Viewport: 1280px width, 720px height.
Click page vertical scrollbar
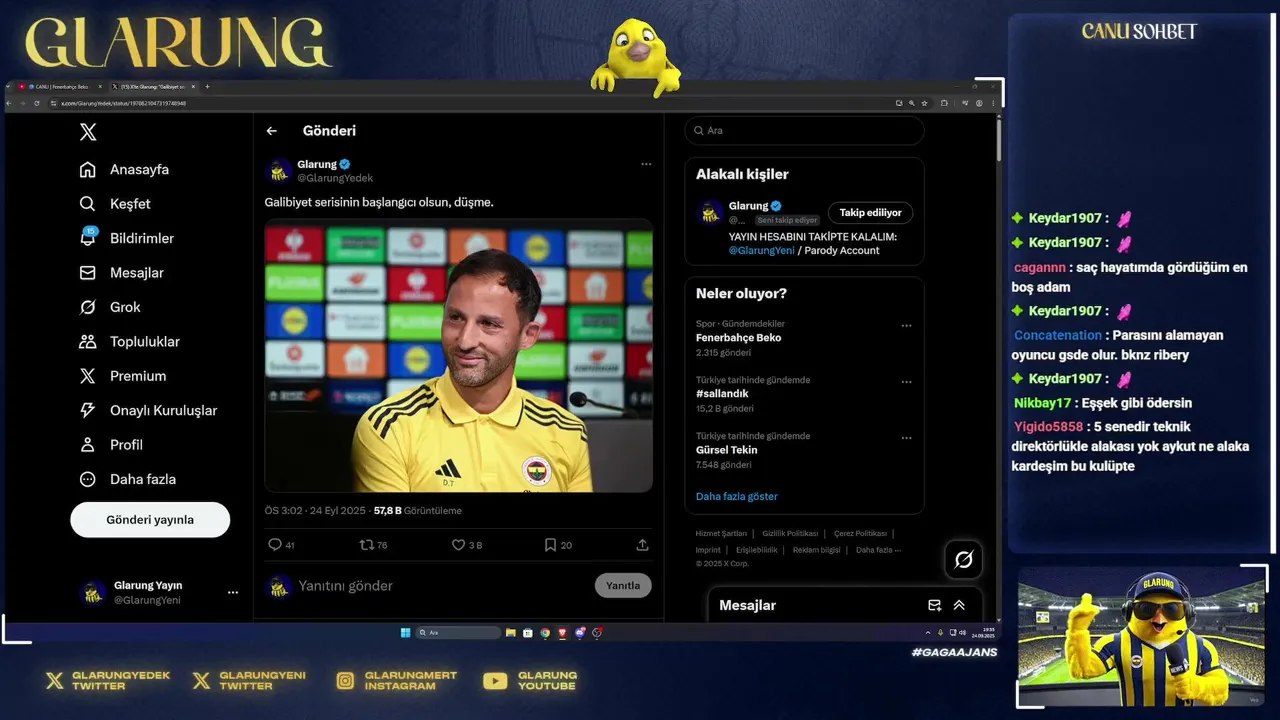(997, 140)
